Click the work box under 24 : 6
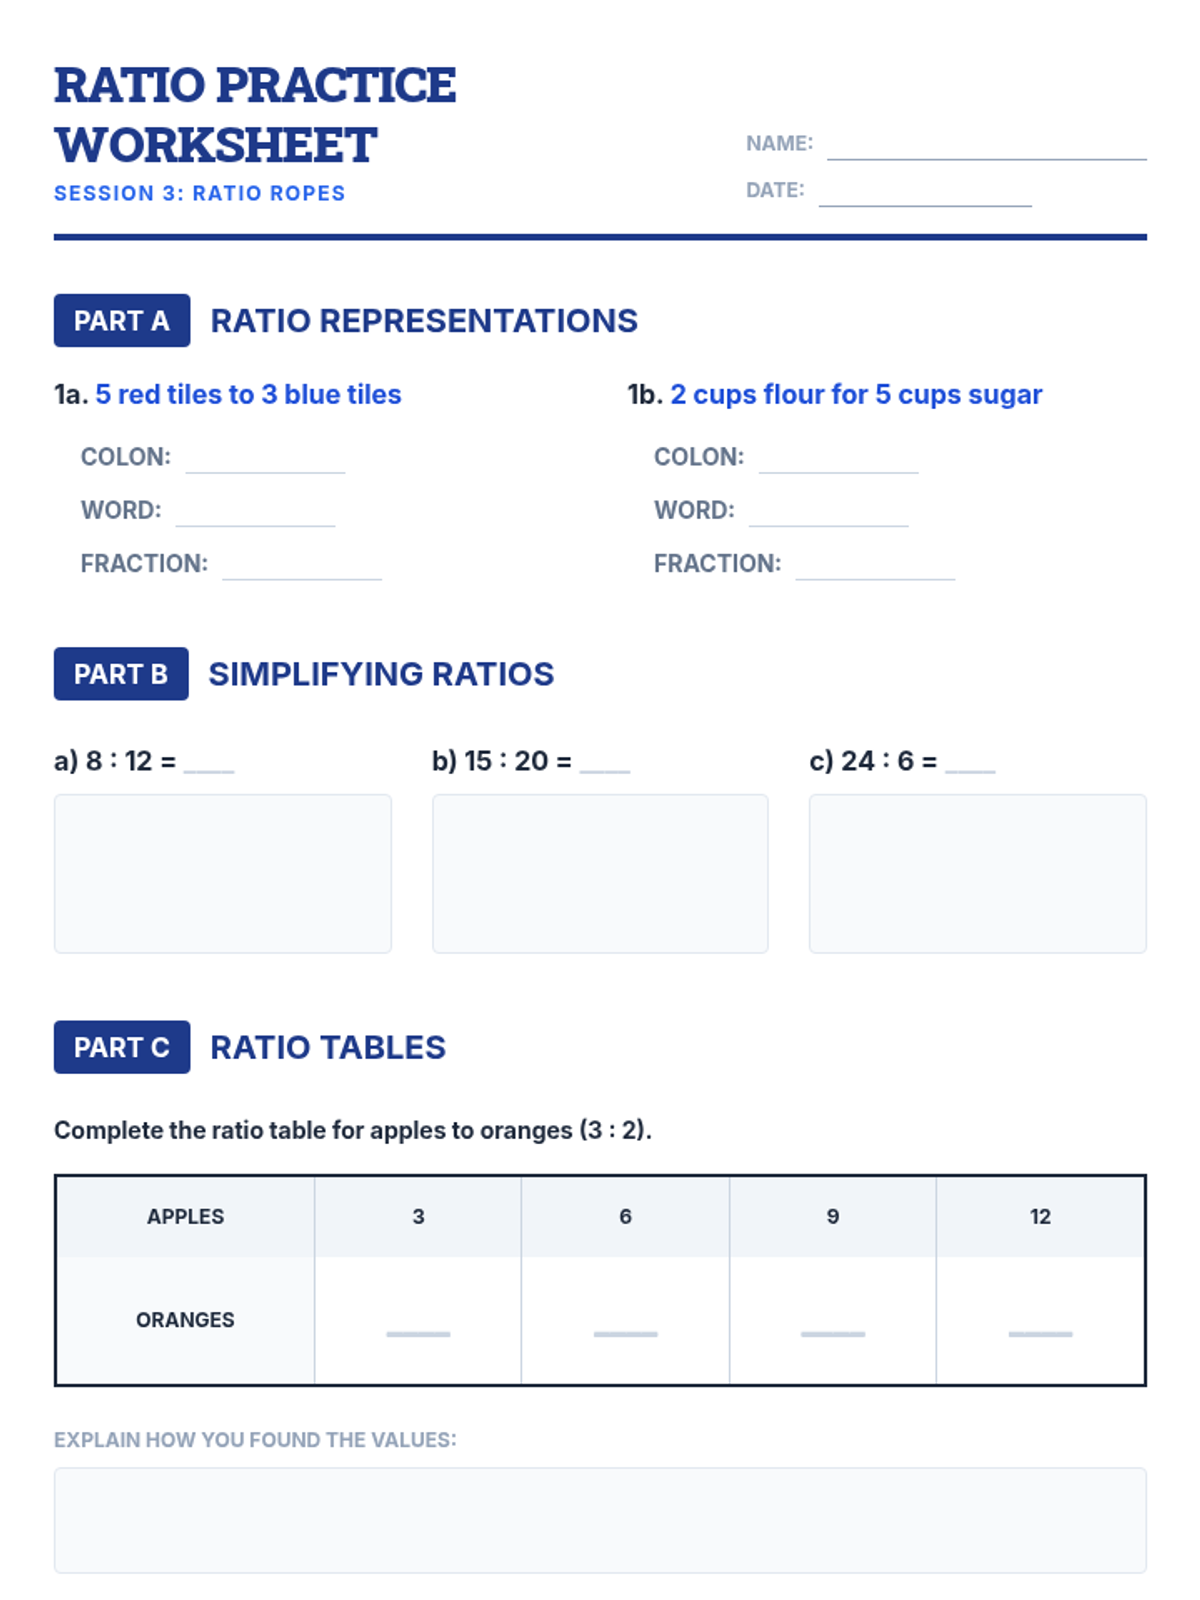Screen dimensions: 1200x1600 pyautogui.click(x=978, y=874)
